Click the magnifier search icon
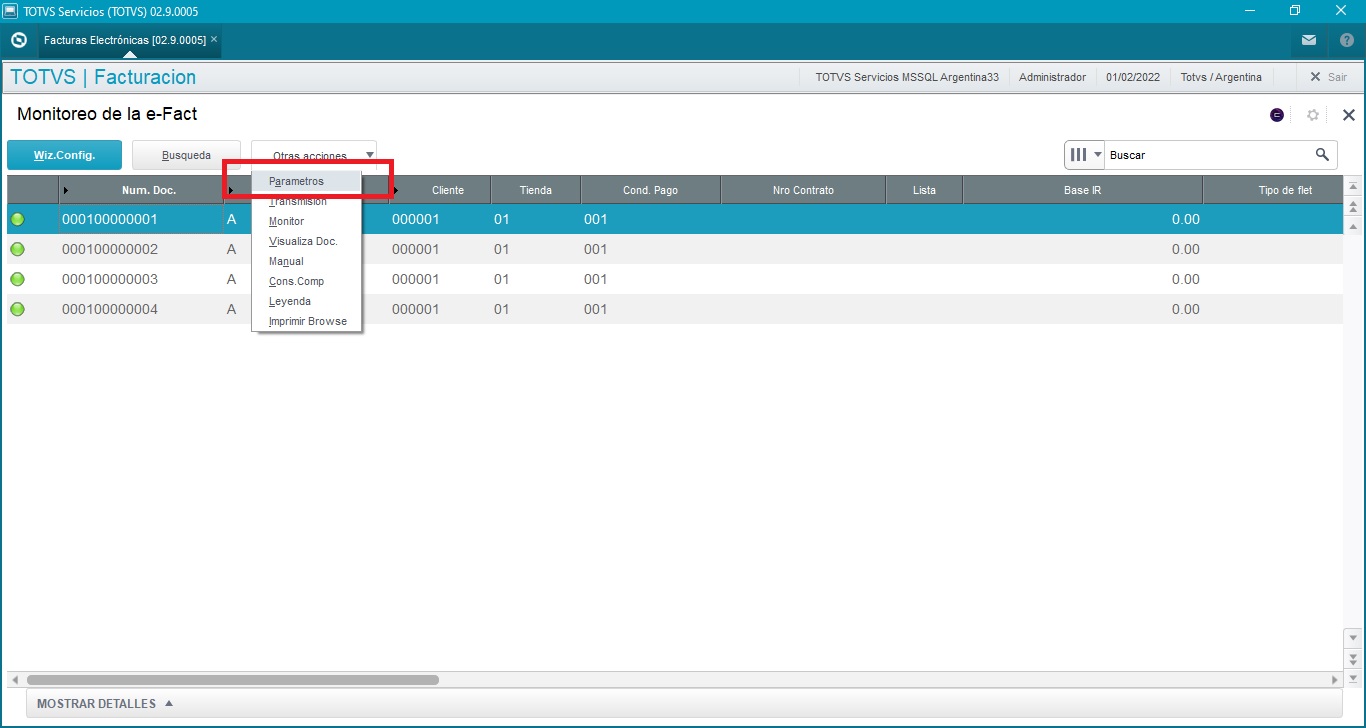Viewport: 1366px width, 728px height. point(1322,154)
